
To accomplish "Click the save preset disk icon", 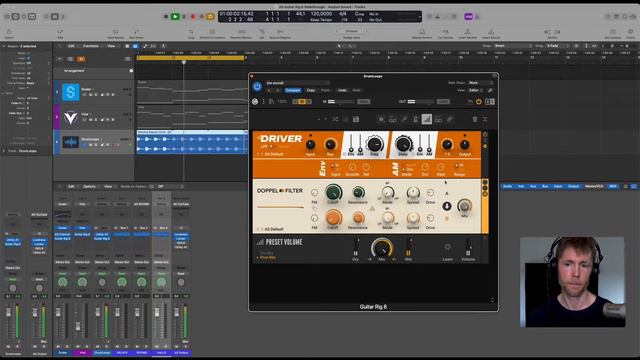I will (x=356, y=119).
